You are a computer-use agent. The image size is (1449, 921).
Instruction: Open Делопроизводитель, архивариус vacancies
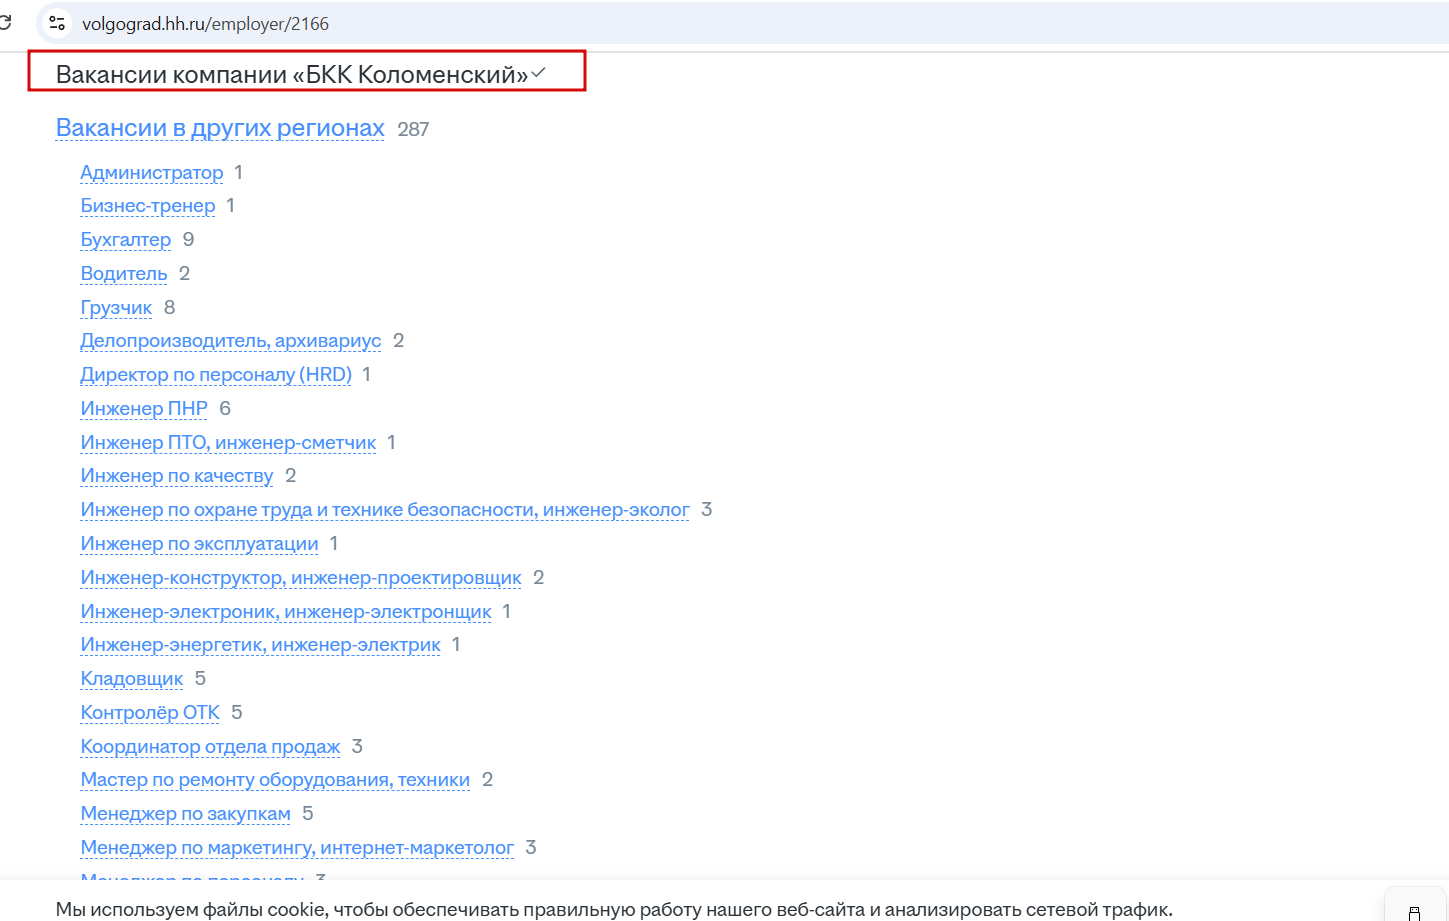pyautogui.click(x=231, y=341)
